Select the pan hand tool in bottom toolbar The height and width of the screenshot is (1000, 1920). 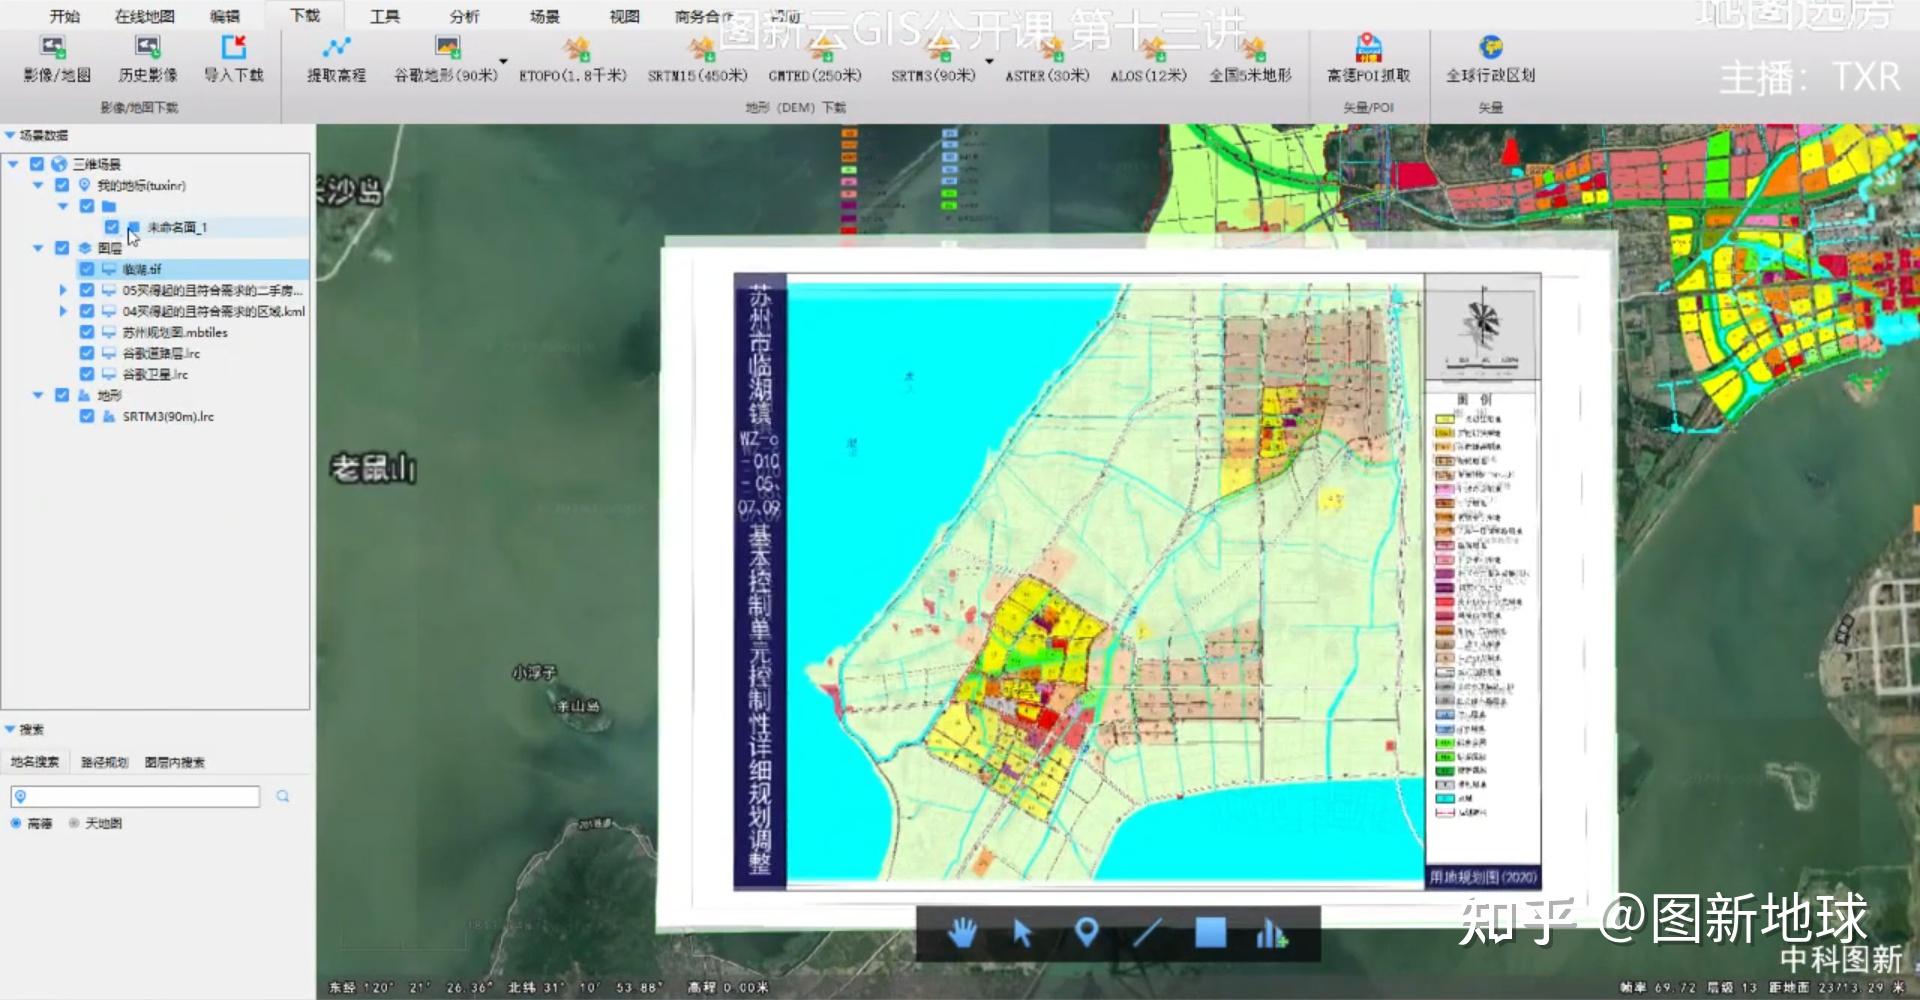point(962,933)
